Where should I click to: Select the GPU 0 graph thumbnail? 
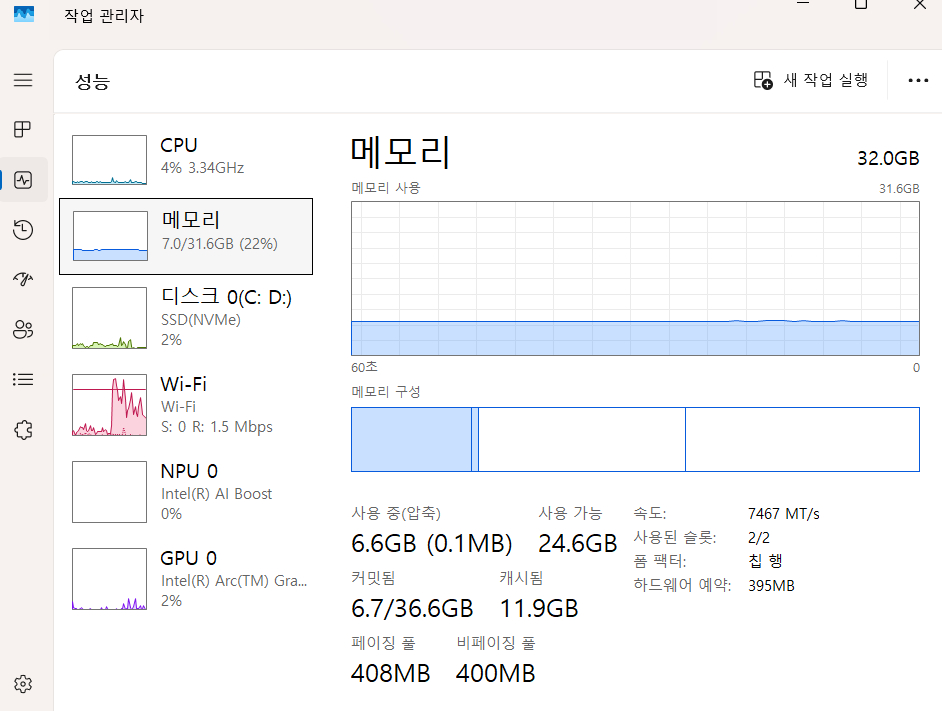108,578
